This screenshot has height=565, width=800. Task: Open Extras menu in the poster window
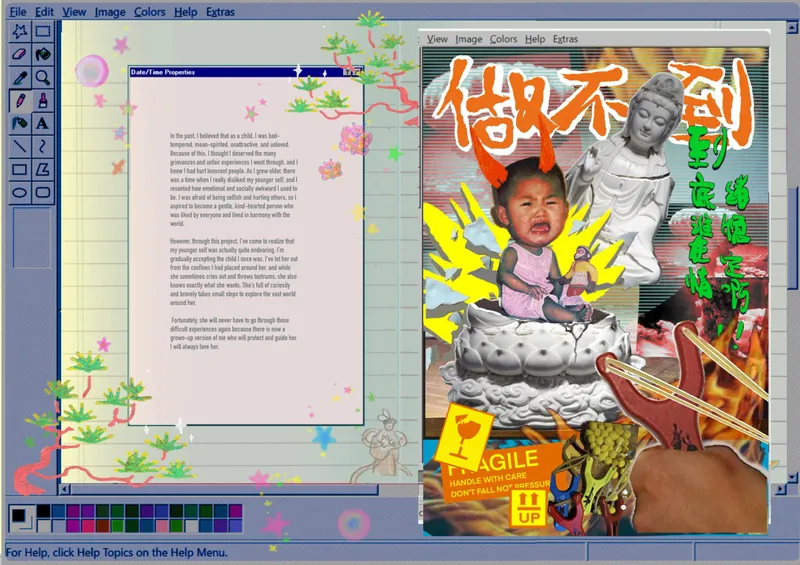point(565,39)
